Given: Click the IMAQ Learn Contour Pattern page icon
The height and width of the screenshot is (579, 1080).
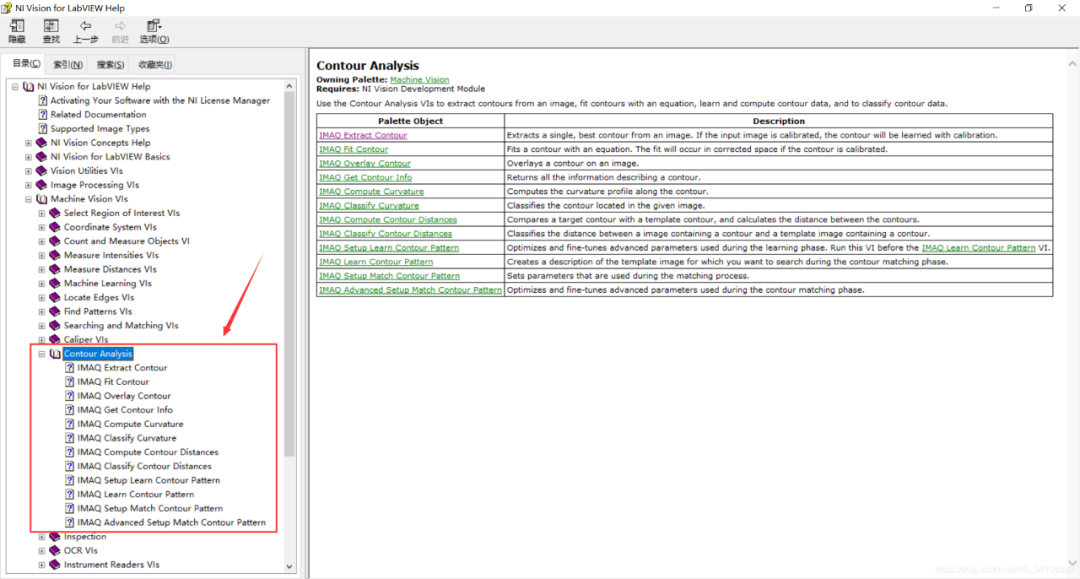Looking at the screenshot, I should 70,494.
